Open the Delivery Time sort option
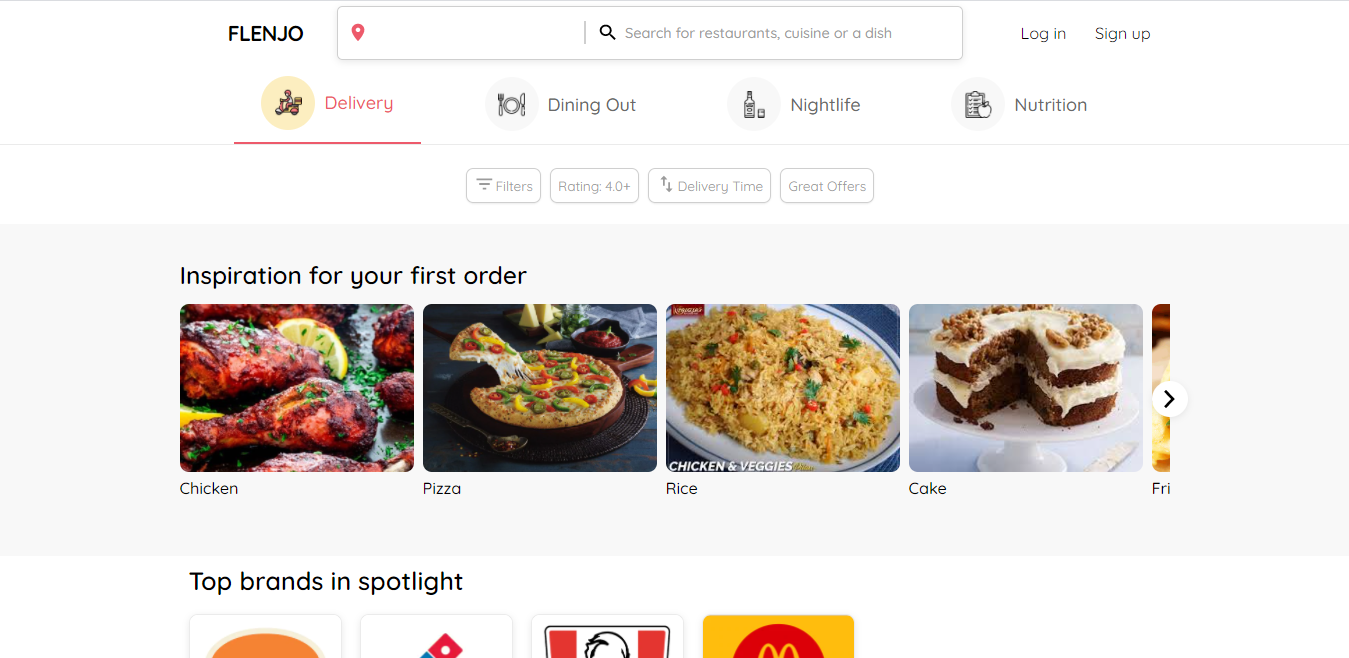This screenshot has height=658, width=1349. tap(709, 186)
